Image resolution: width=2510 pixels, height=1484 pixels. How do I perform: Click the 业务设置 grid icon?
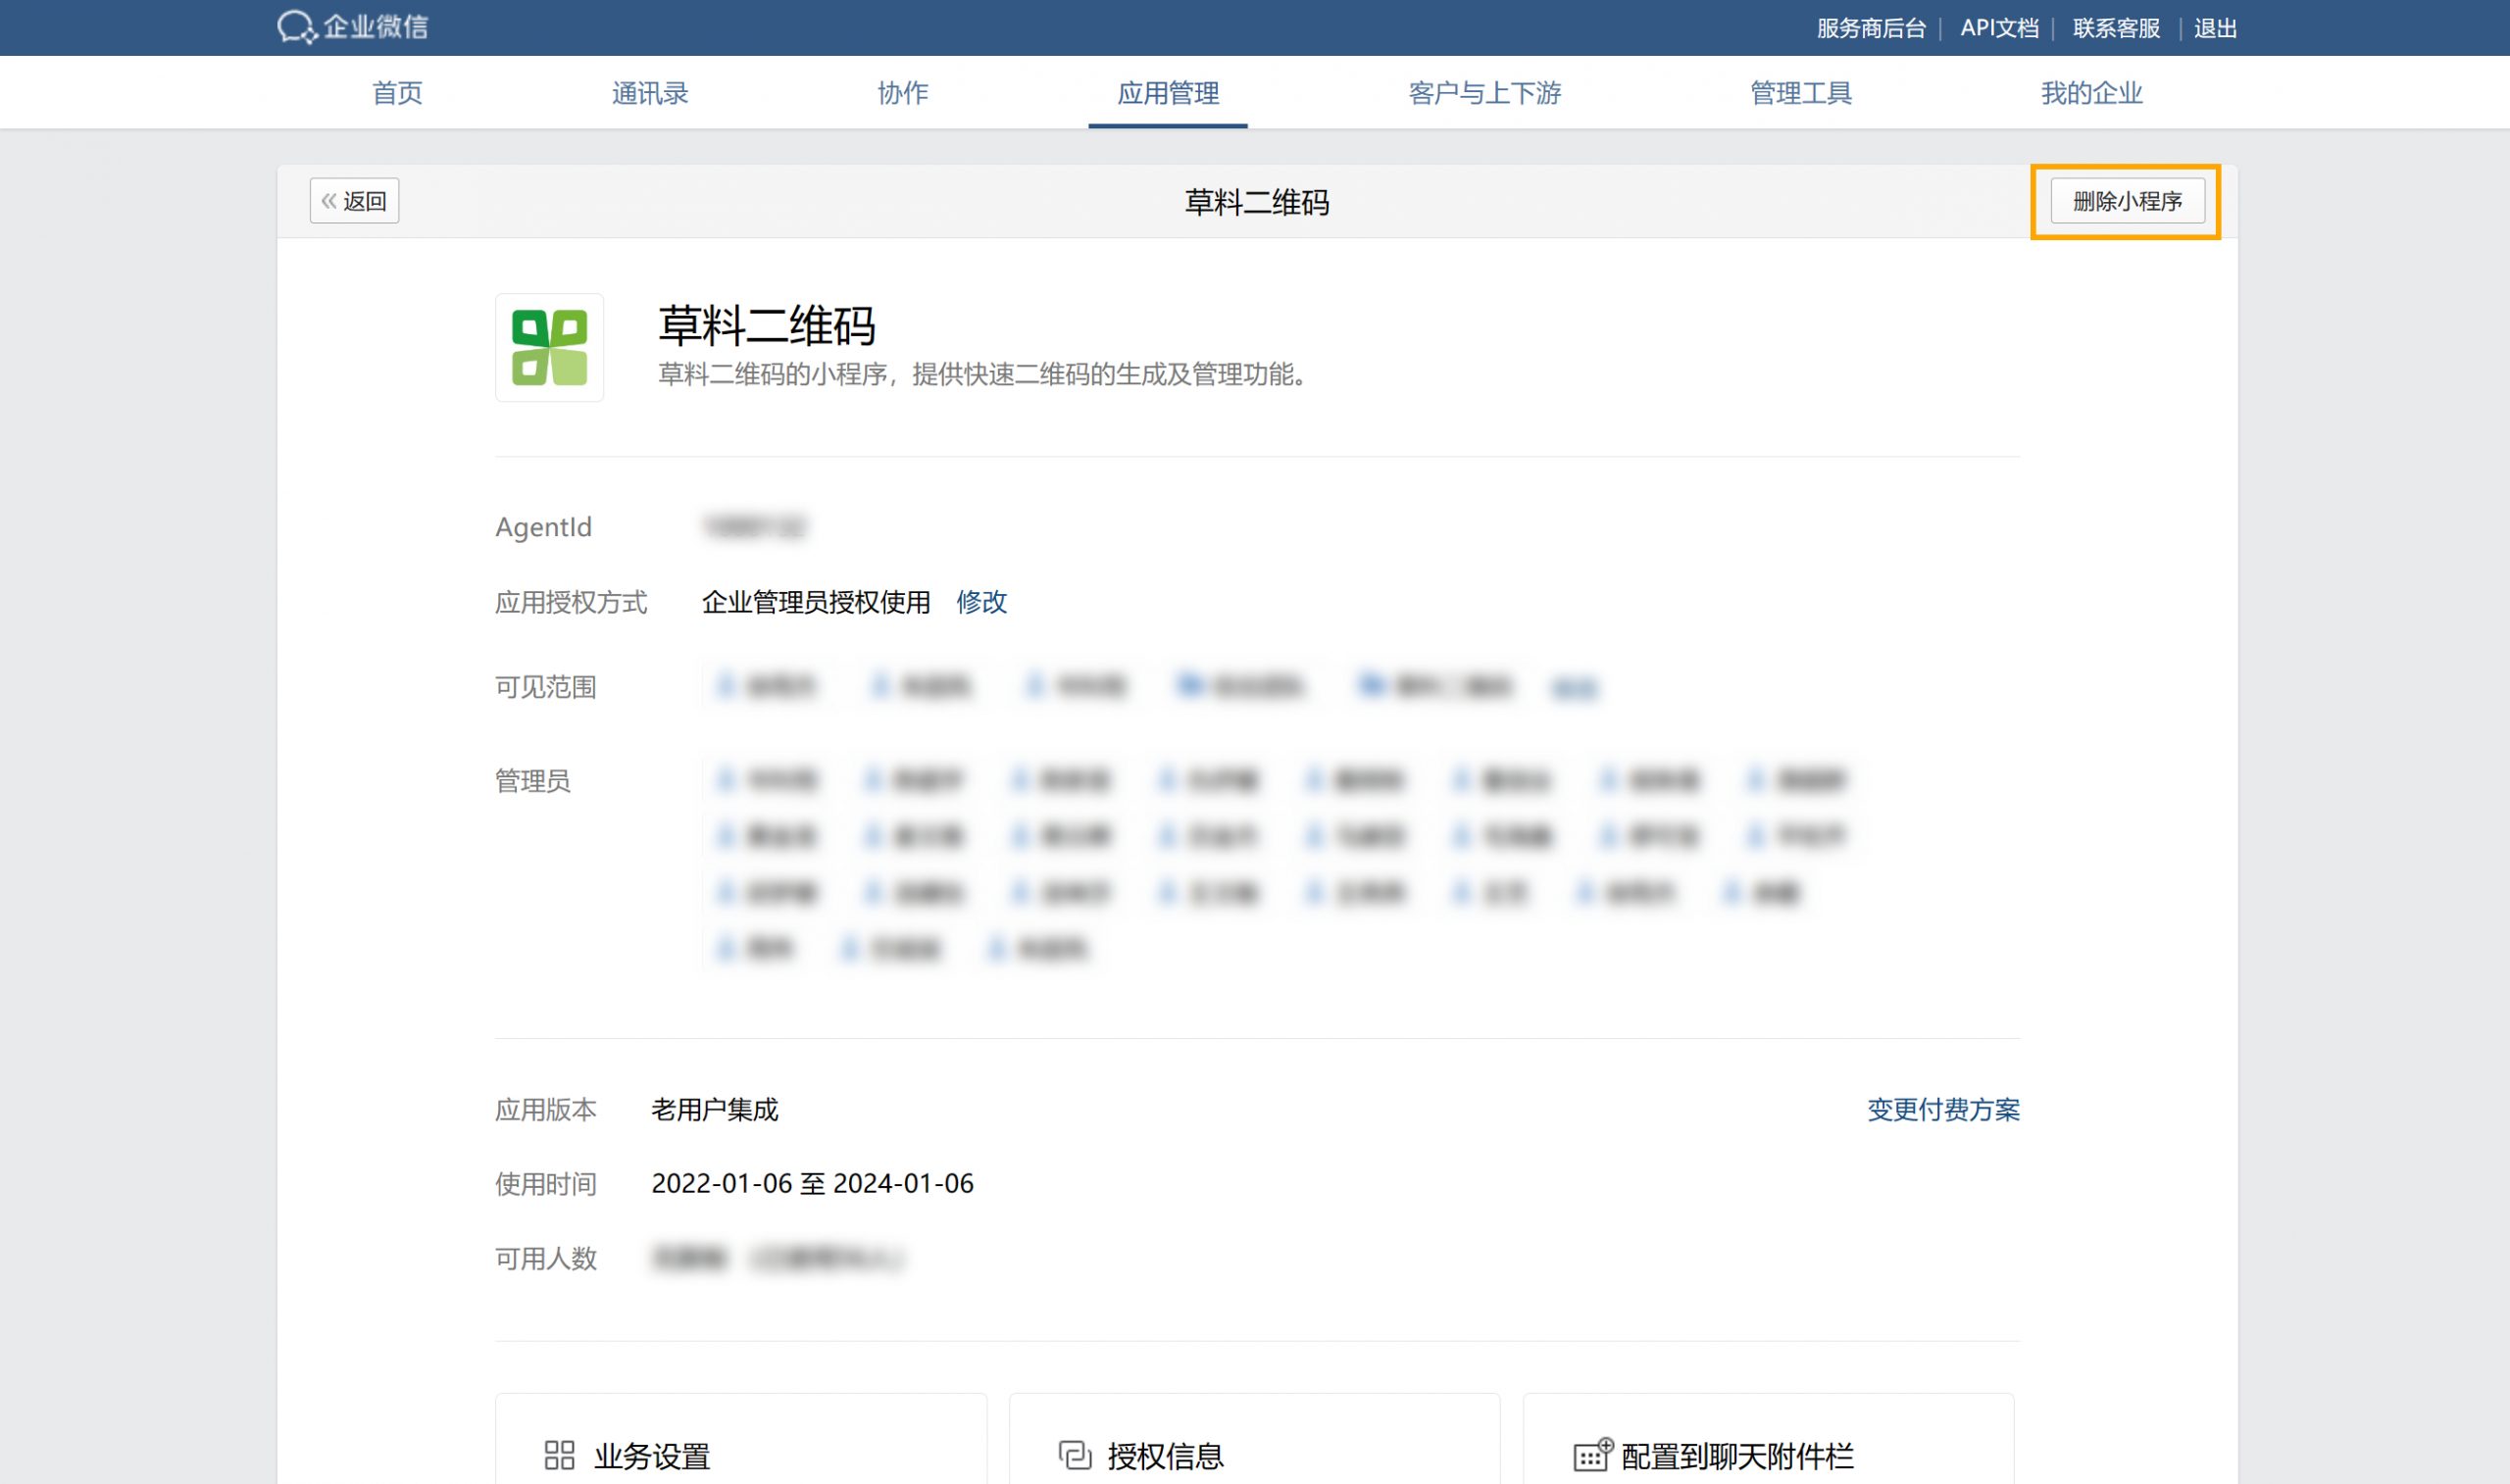559,1455
